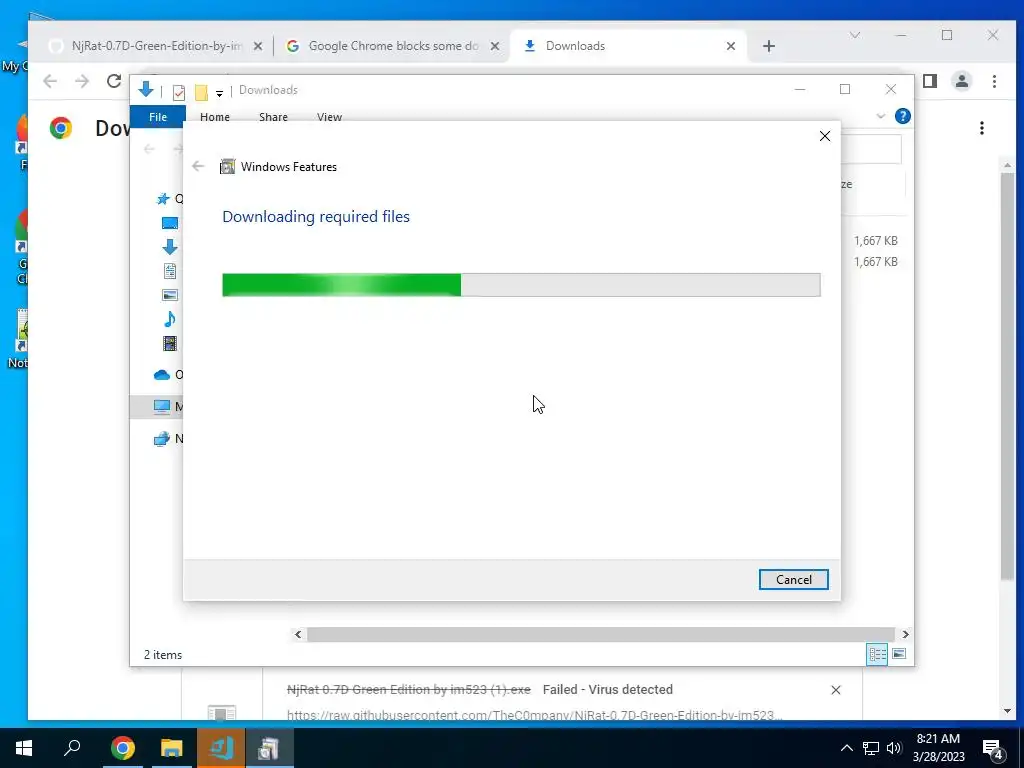Click Chrome forward arrow
1024x768 pixels.
(x=82, y=81)
